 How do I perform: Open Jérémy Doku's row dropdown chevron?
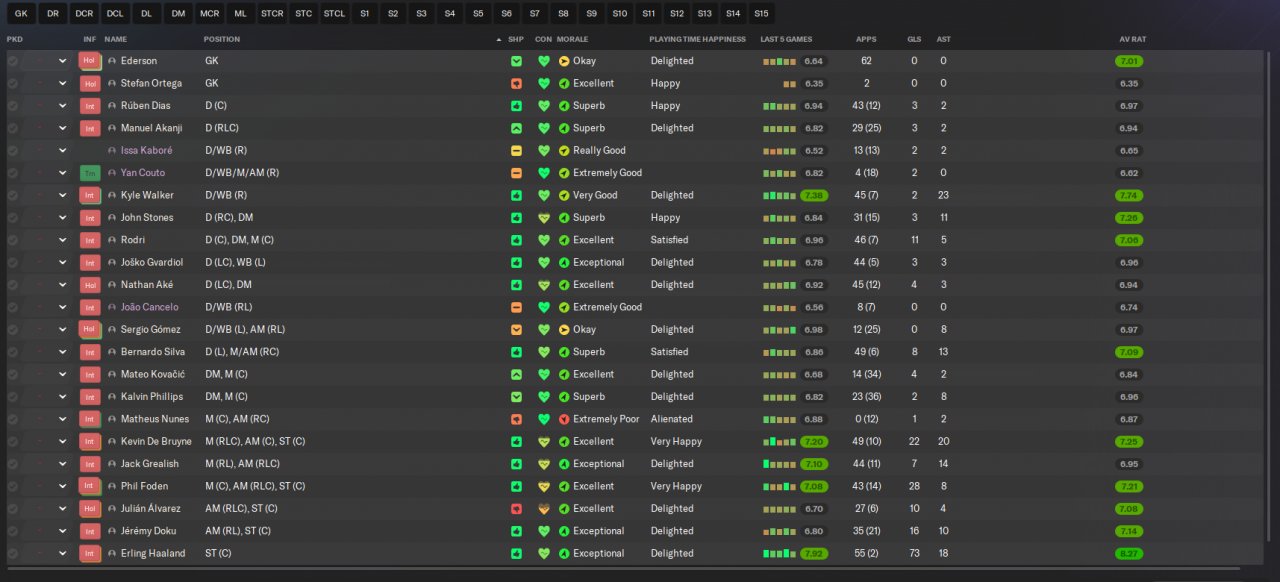(x=62, y=531)
